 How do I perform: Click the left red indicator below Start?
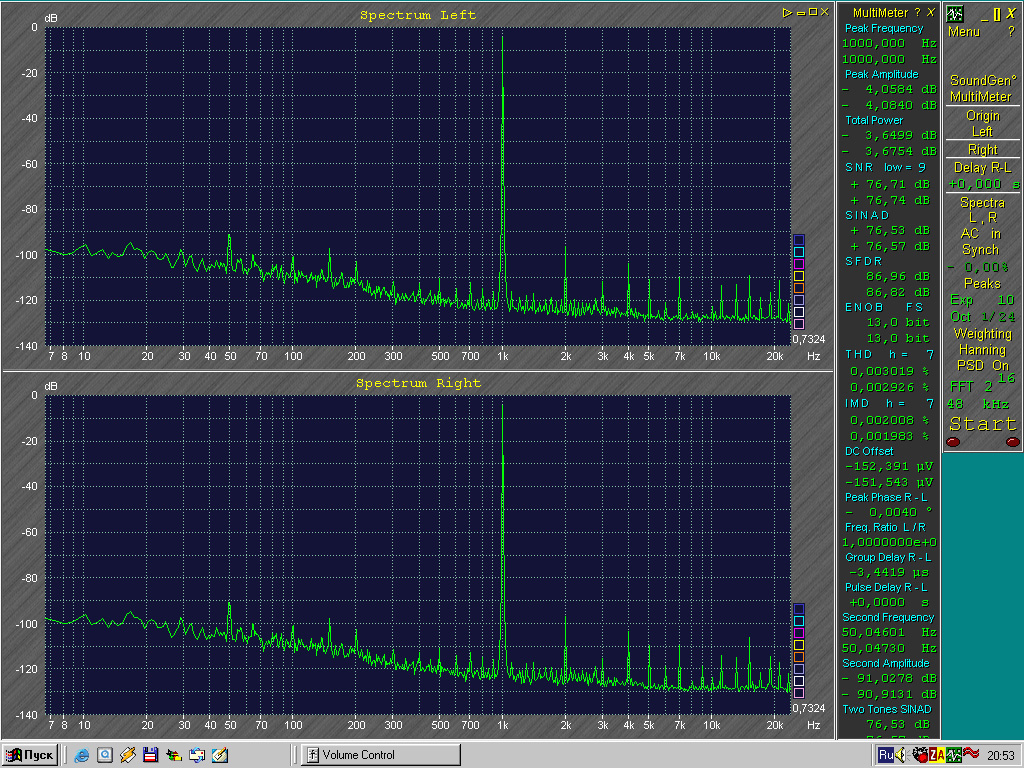pos(953,441)
